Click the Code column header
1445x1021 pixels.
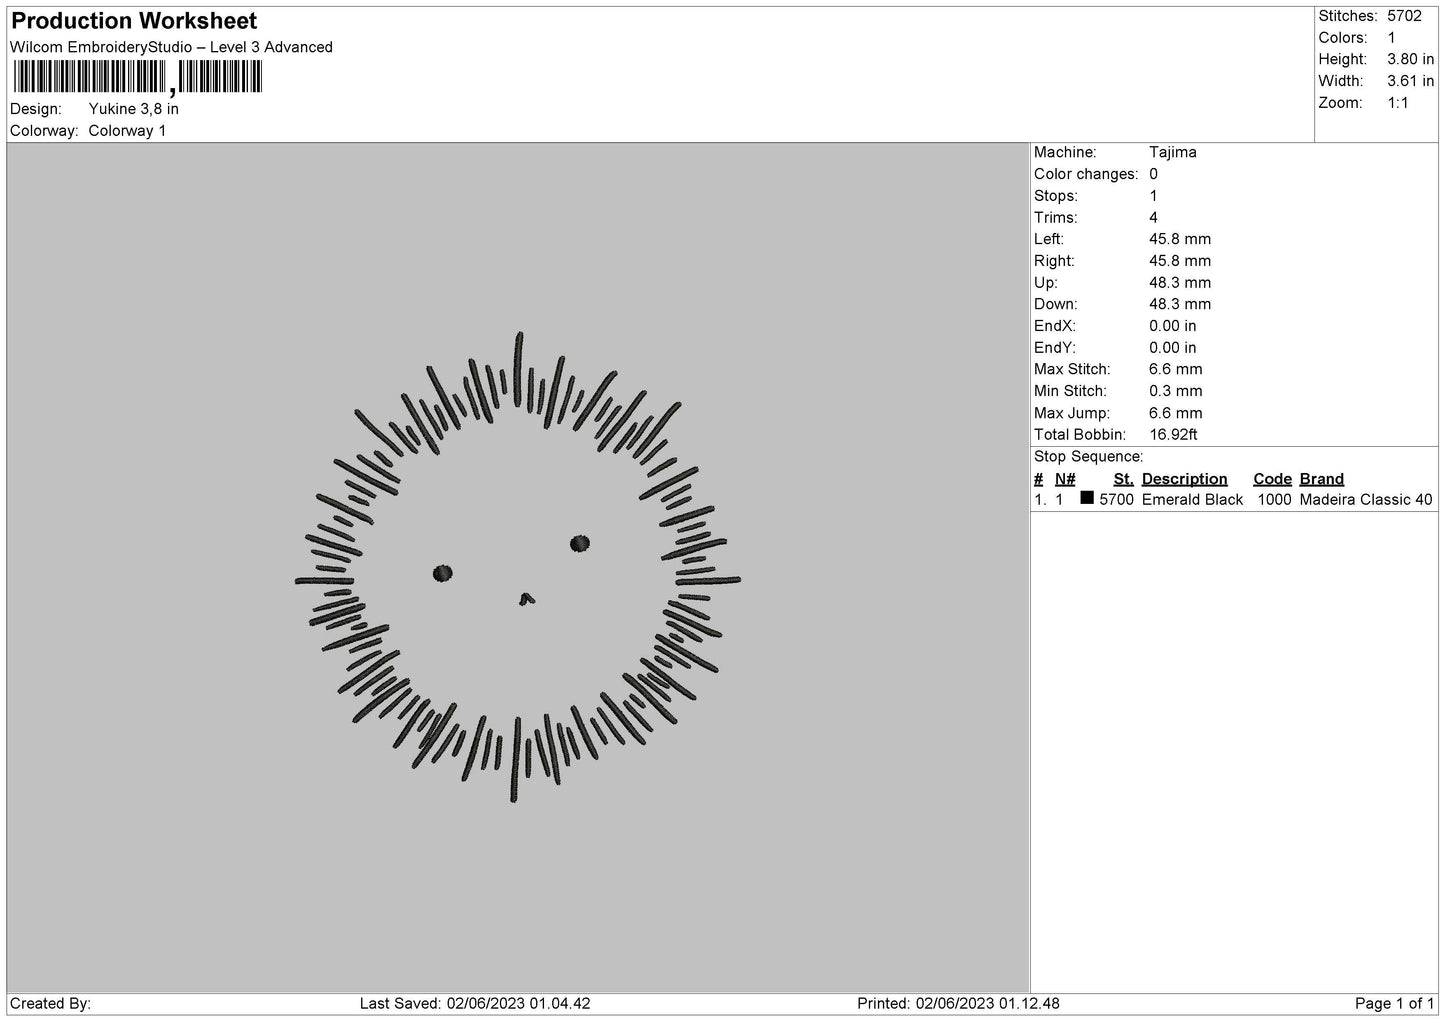1272,479
